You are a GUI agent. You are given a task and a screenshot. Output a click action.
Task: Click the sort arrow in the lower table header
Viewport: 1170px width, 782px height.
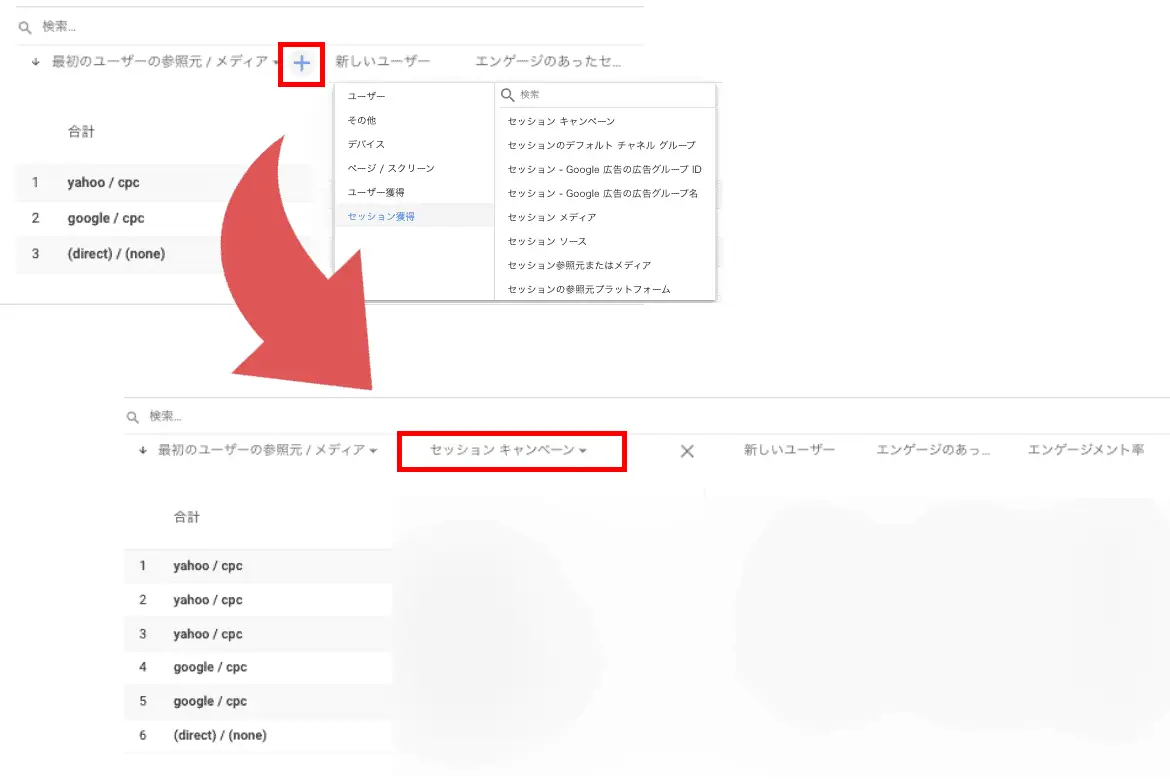click(x=141, y=450)
